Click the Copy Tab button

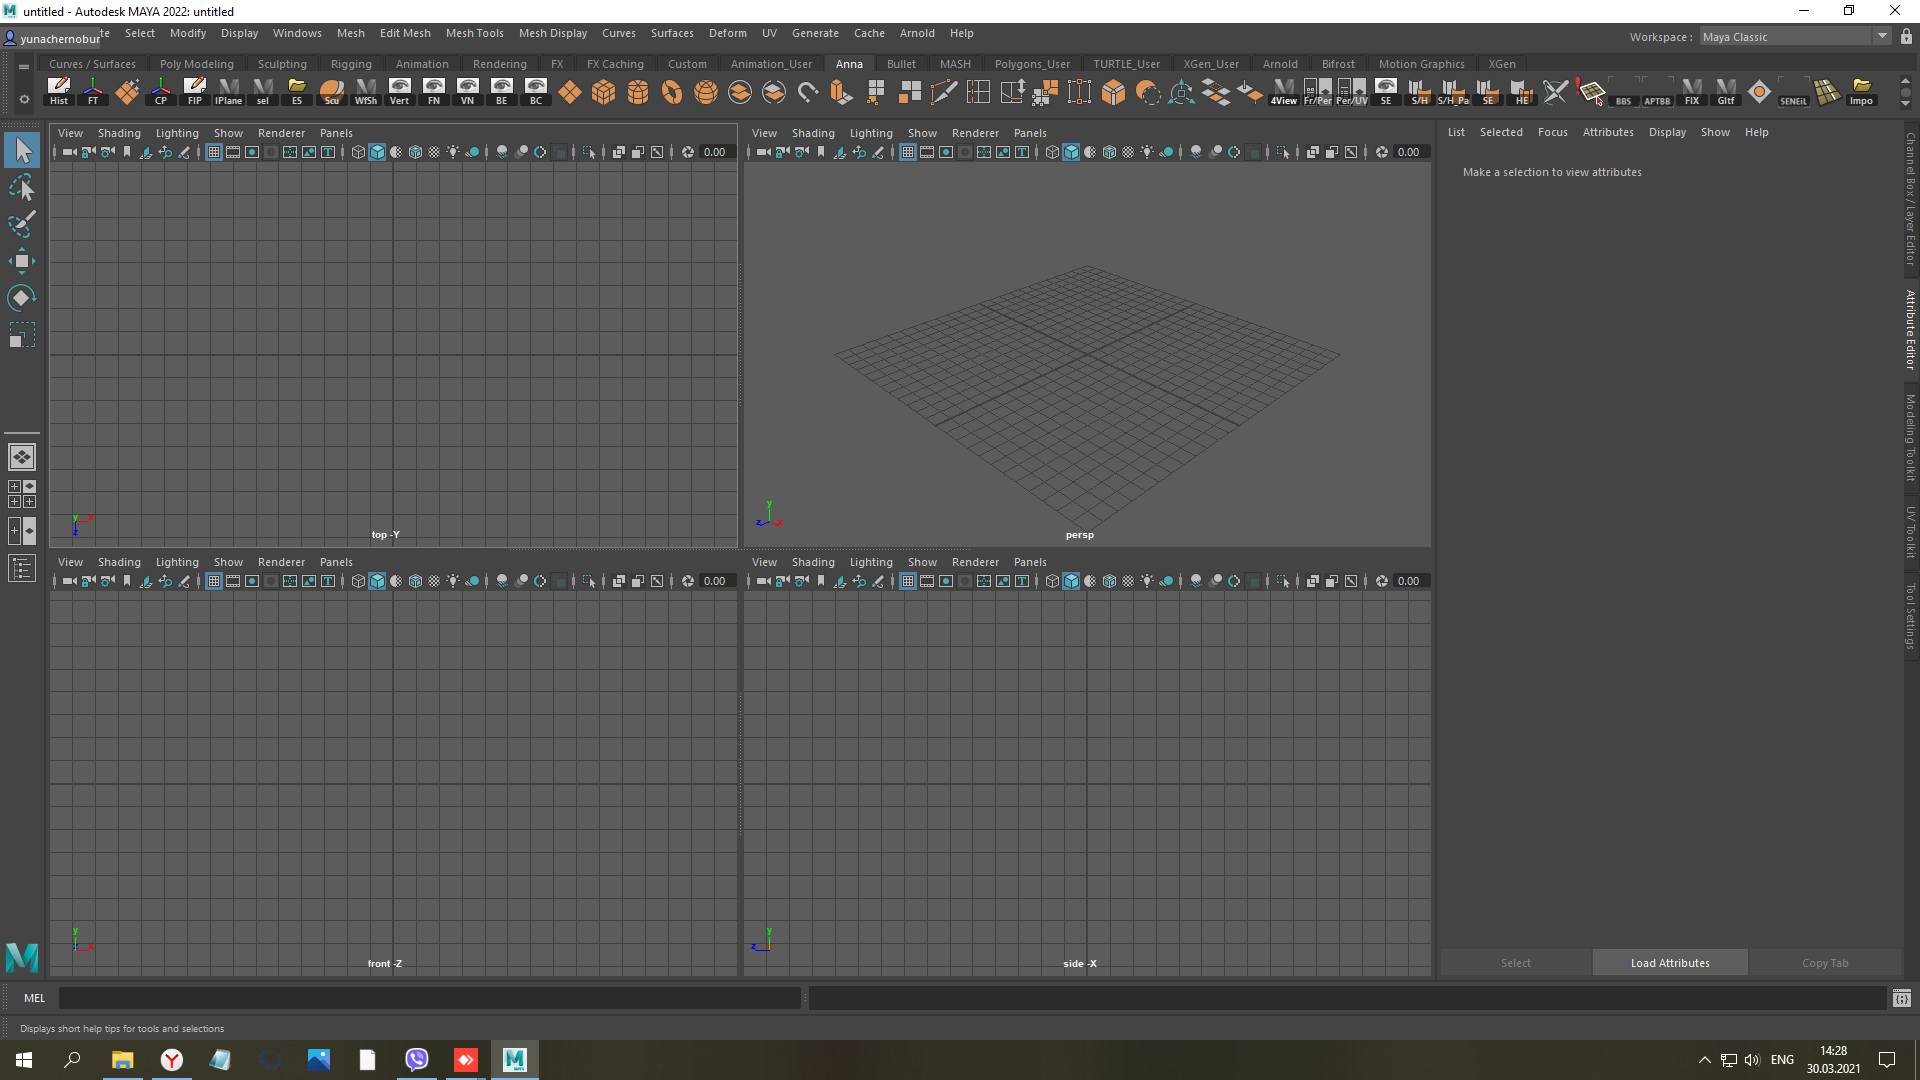coord(1825,962)
